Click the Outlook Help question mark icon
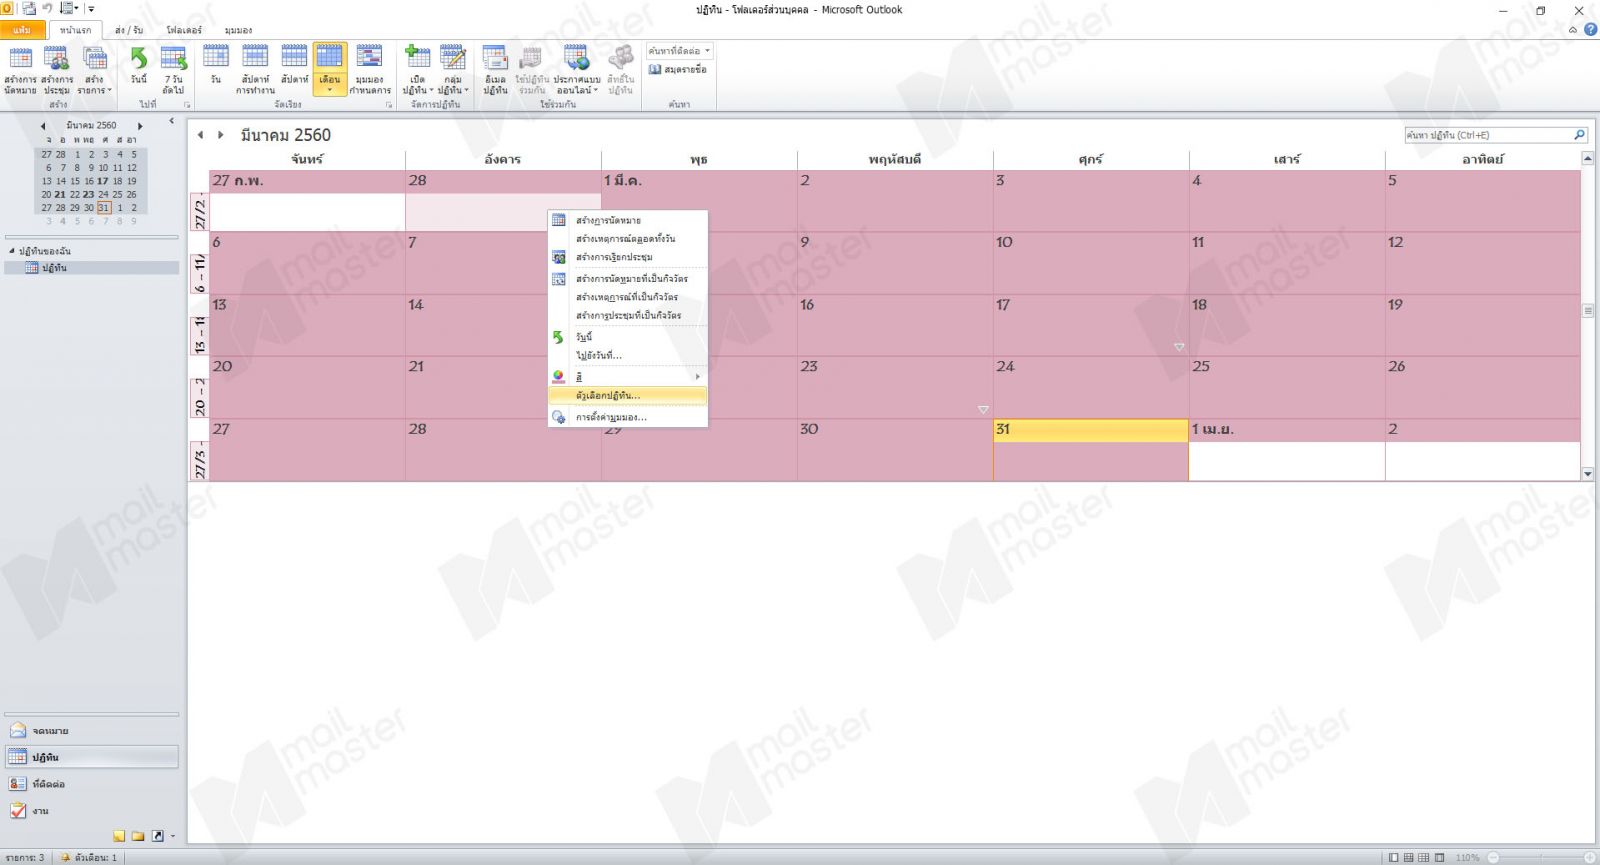The width and height of the screenshot is (1600, 865). [x=1590, y=30]
